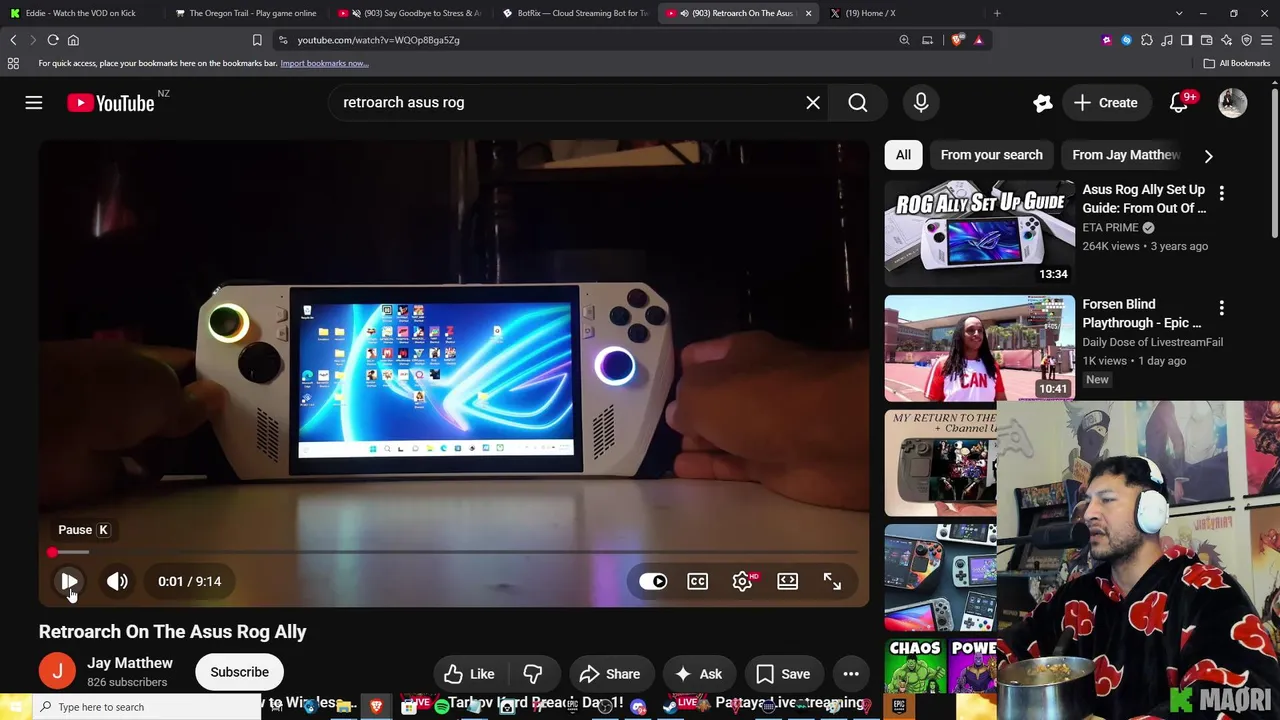This screenshot has height=720, width=1280.
Task: Open Forsen Blind Playthrough video thumbnail
Action: pyautogui.click(x=980, y=348)
